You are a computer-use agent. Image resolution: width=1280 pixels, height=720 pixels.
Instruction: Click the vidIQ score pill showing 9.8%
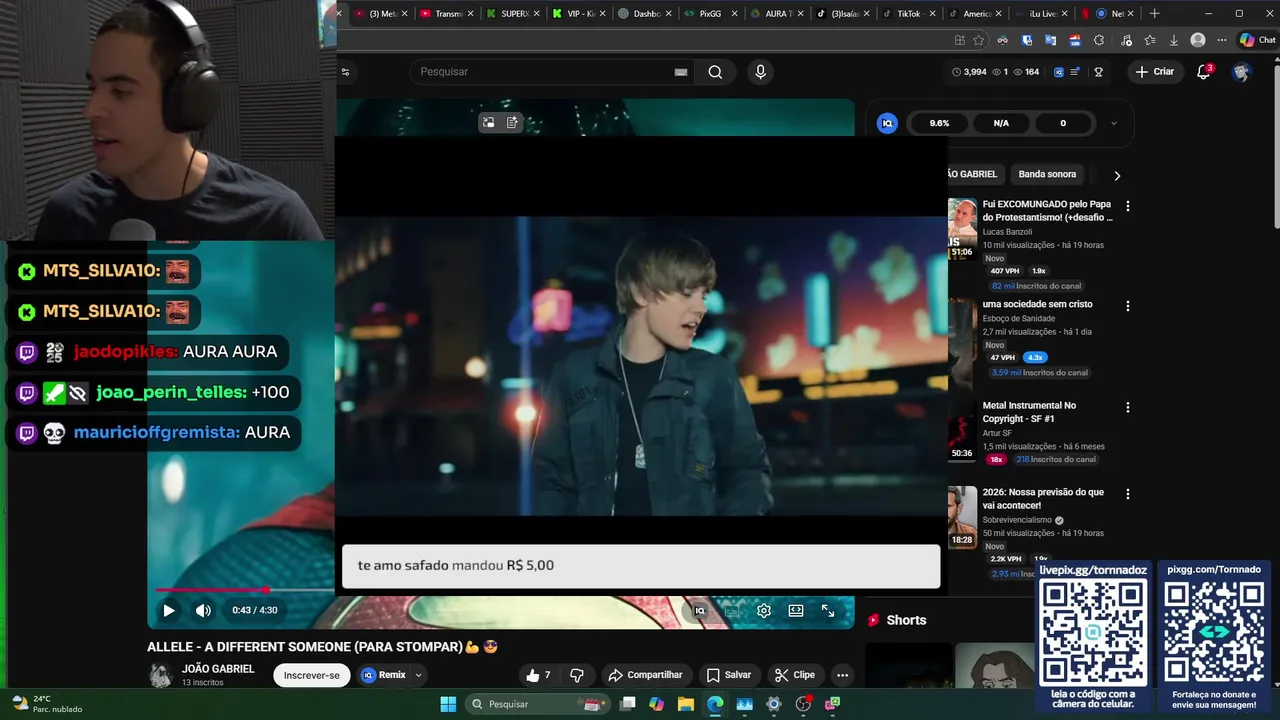[x=939, y=123]
